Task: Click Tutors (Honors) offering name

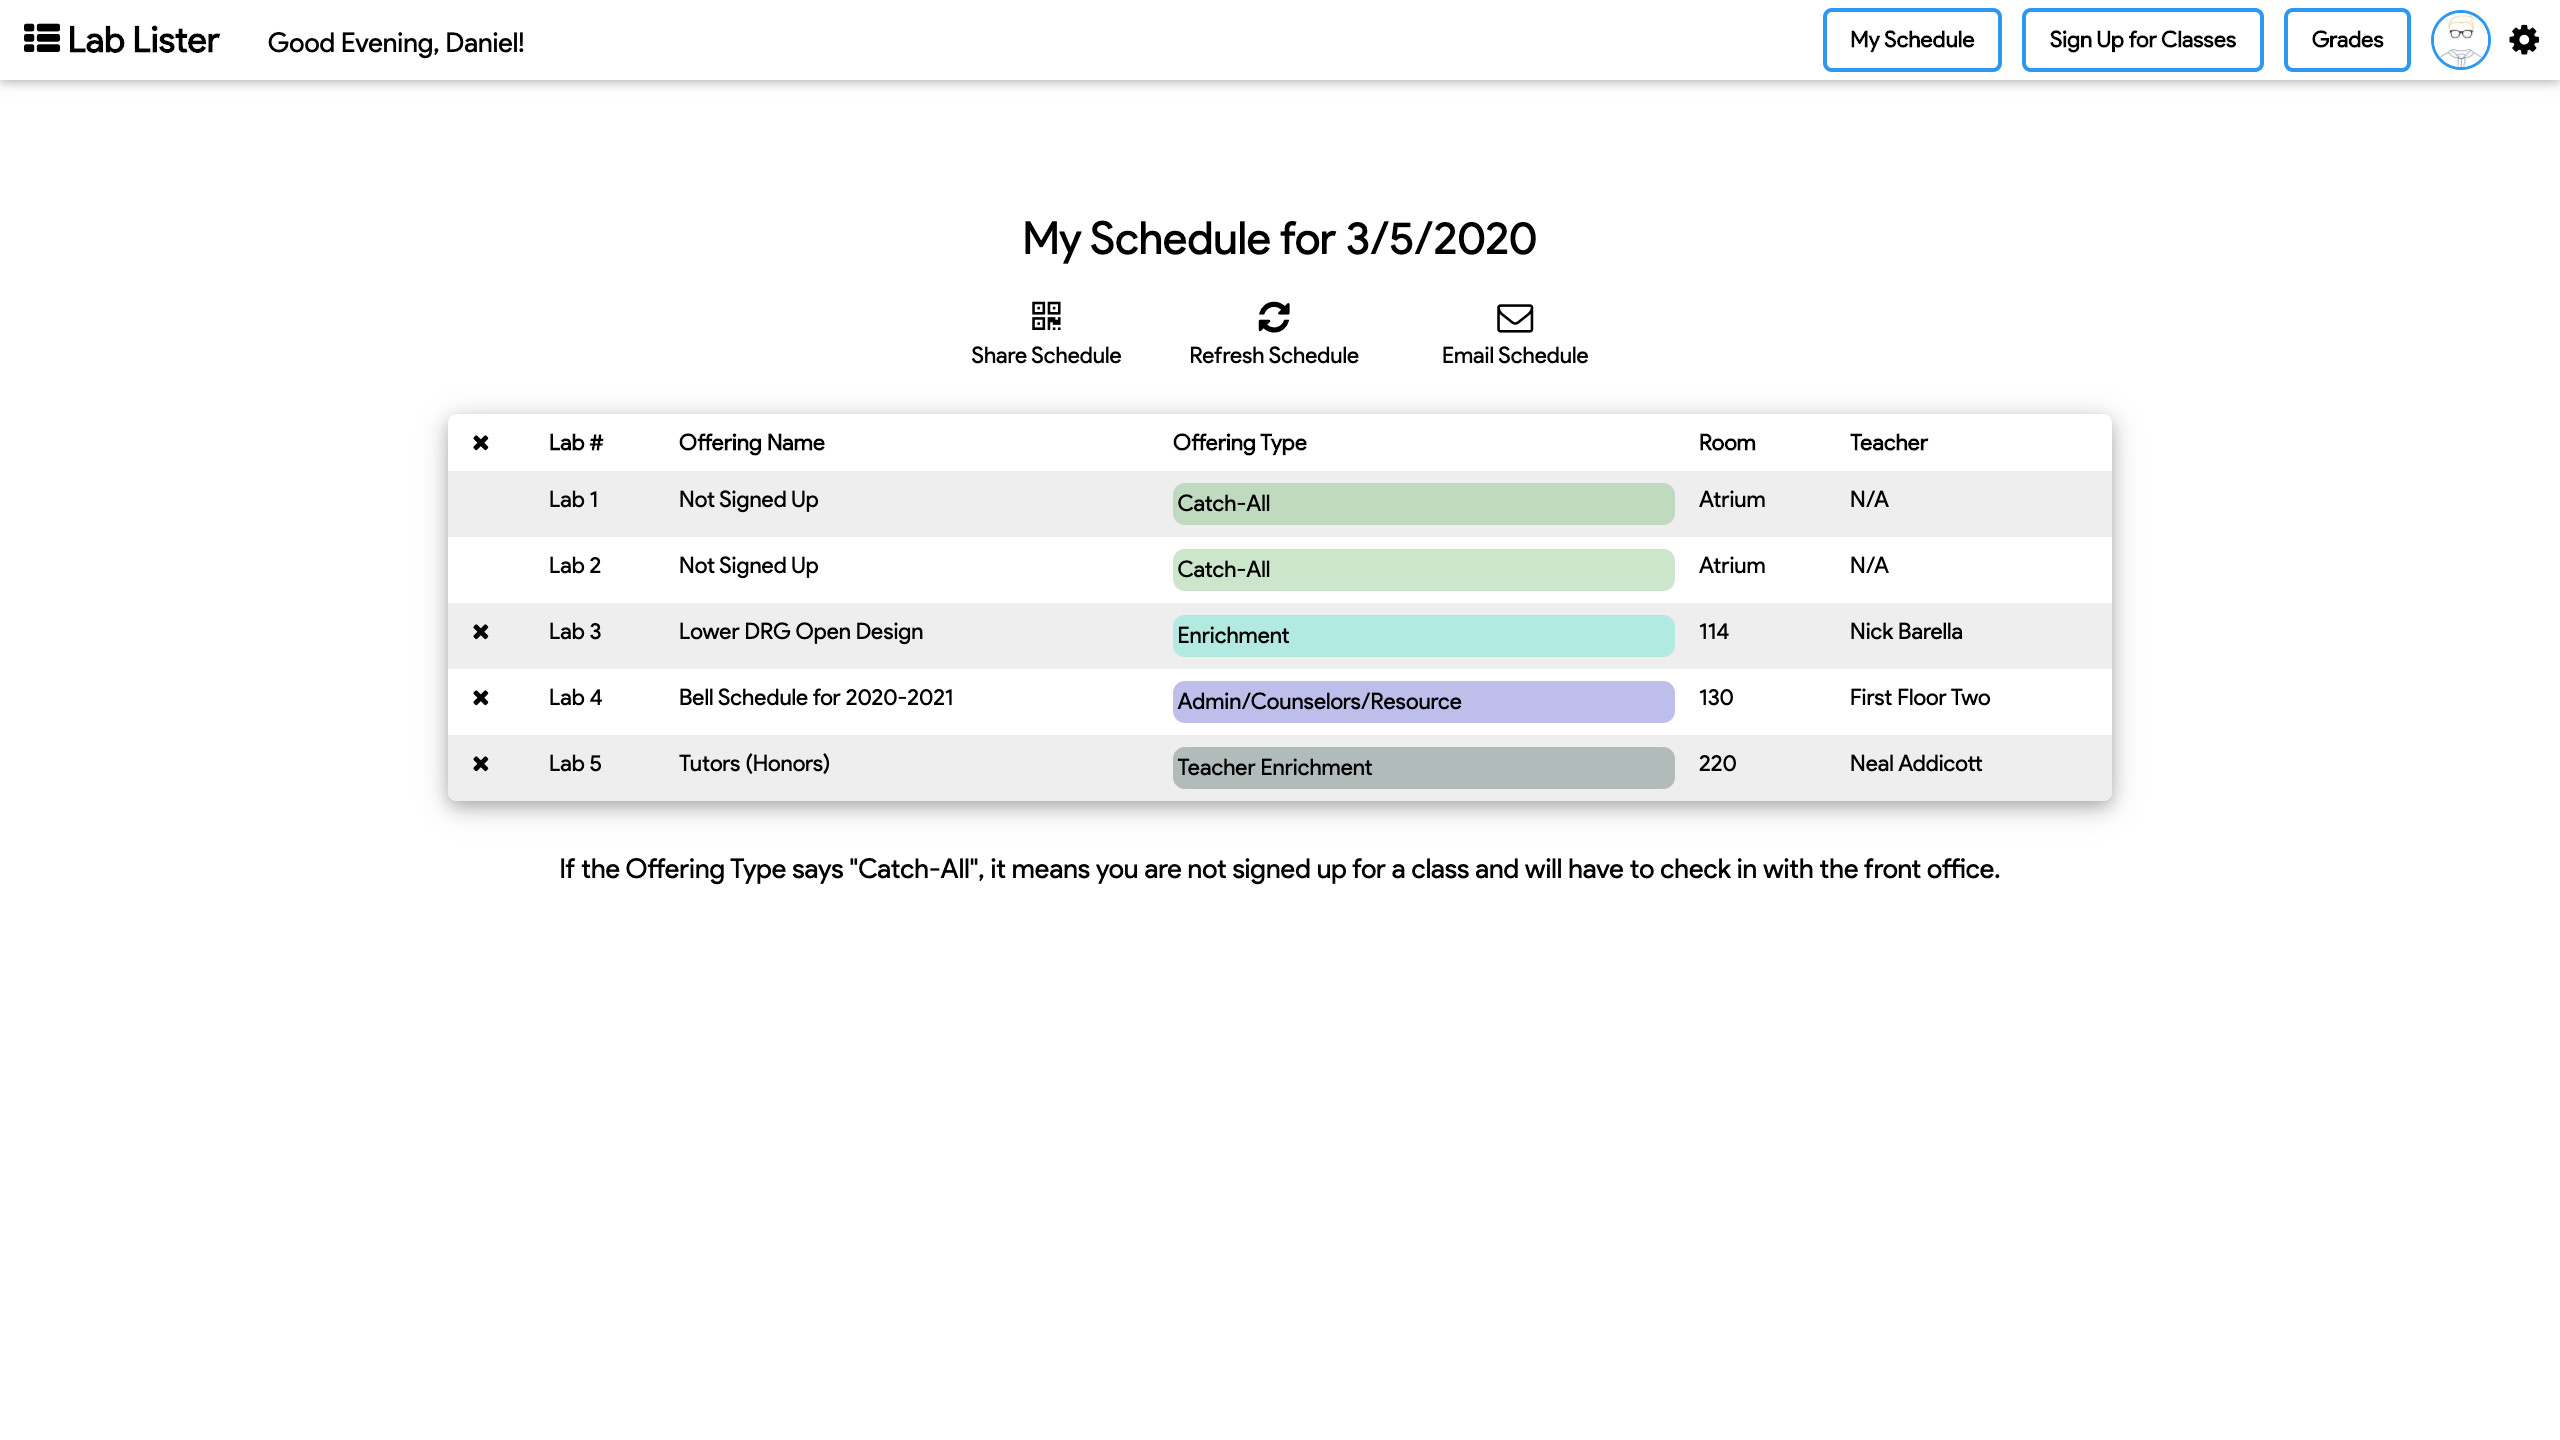Action: [x=754, y=764]
